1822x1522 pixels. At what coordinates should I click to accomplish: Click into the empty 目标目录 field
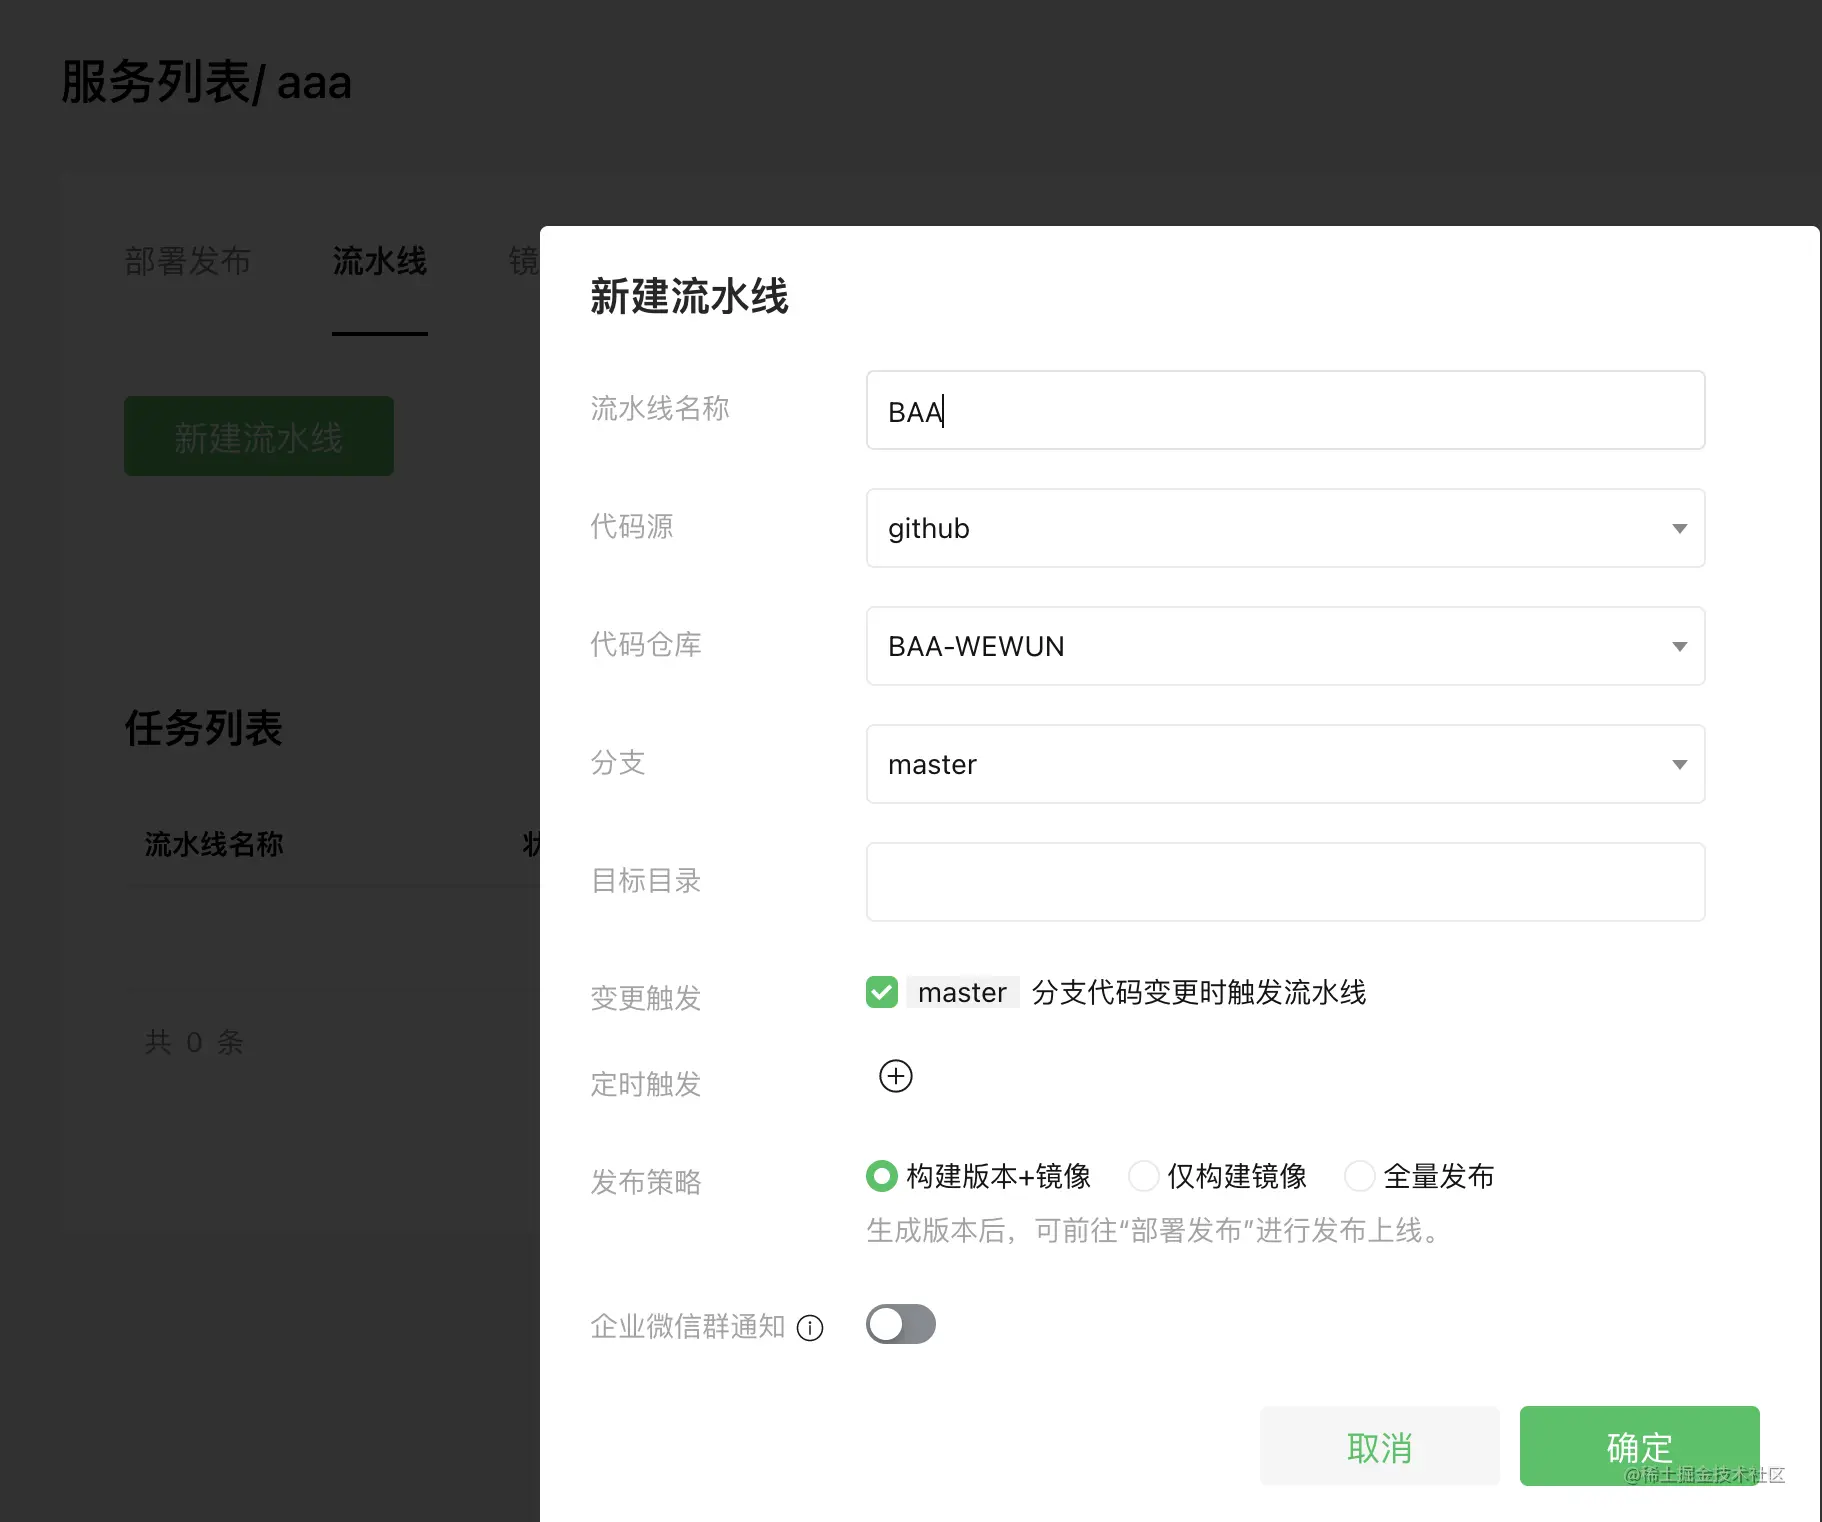(1285, 882)
